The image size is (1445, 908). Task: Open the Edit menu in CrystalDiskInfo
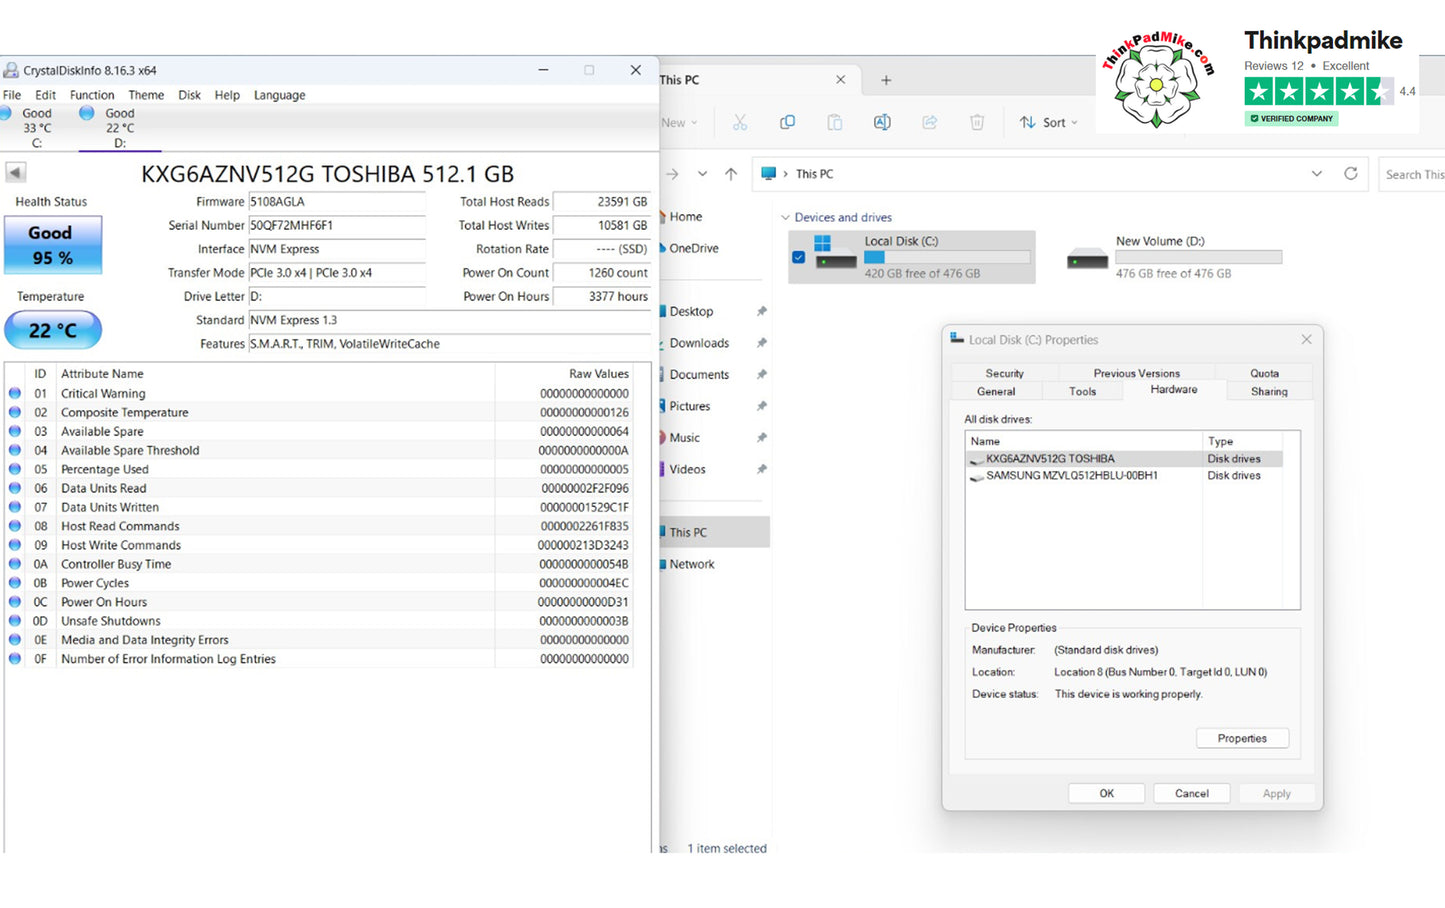46,95
